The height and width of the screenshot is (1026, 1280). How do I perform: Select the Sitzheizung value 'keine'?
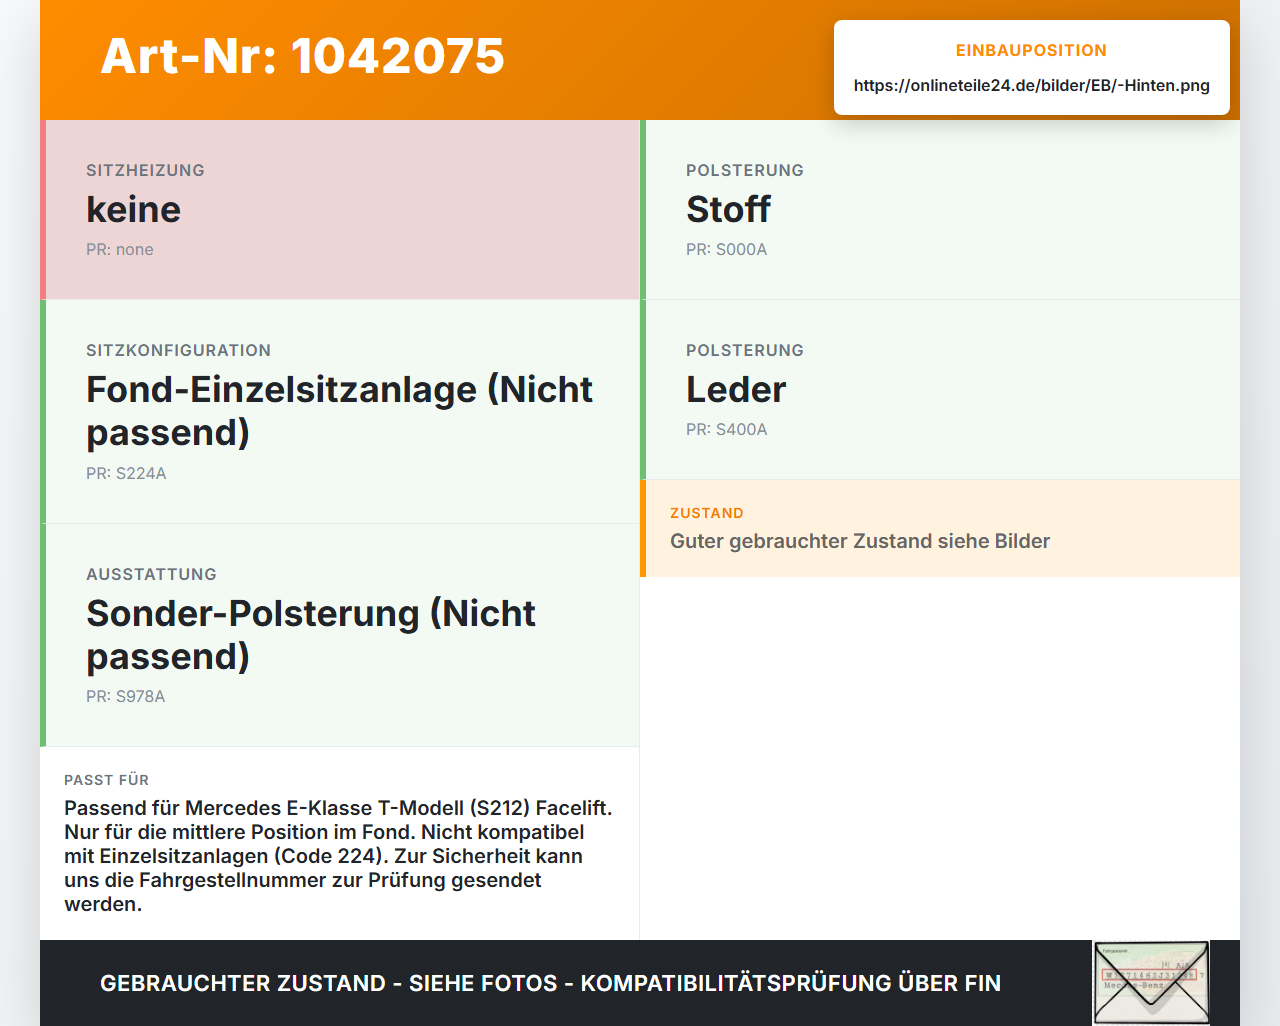pos(133,209)
